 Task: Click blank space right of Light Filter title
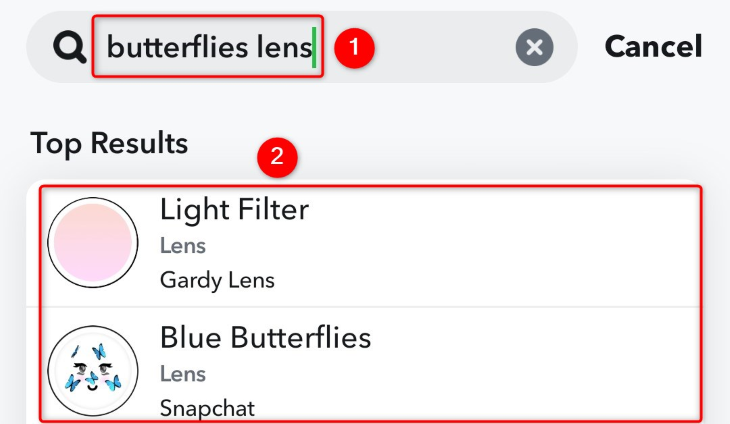(x=500, y=210)
